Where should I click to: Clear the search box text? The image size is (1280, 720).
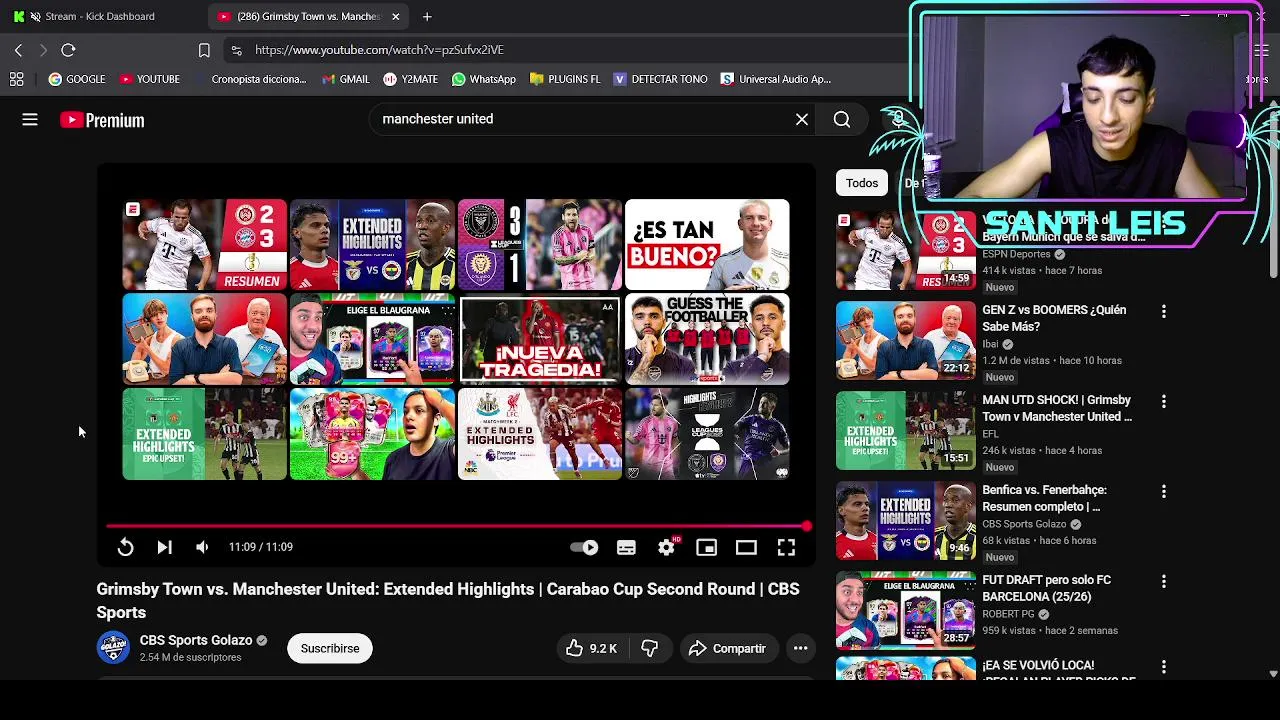pos(802,120)
